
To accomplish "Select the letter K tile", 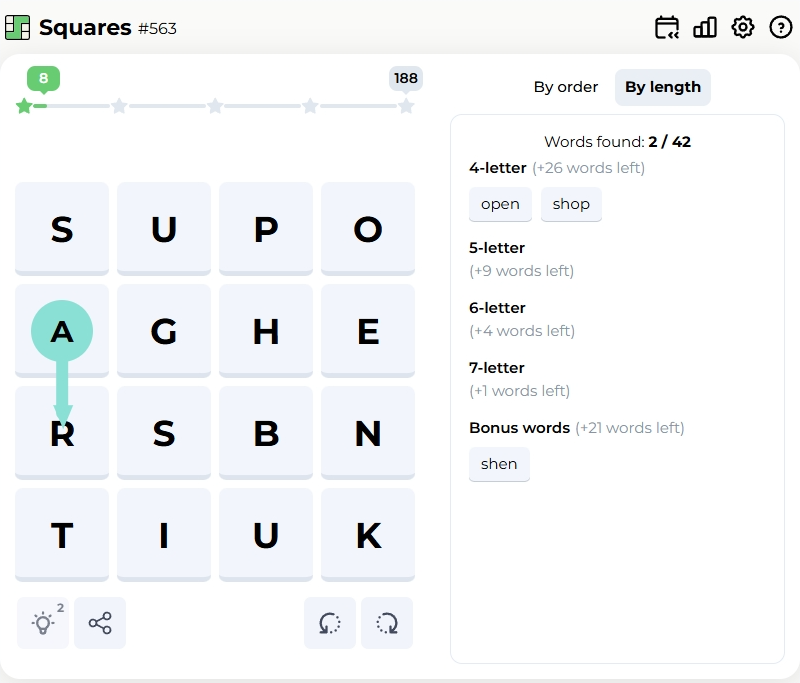I will point(368,535).
